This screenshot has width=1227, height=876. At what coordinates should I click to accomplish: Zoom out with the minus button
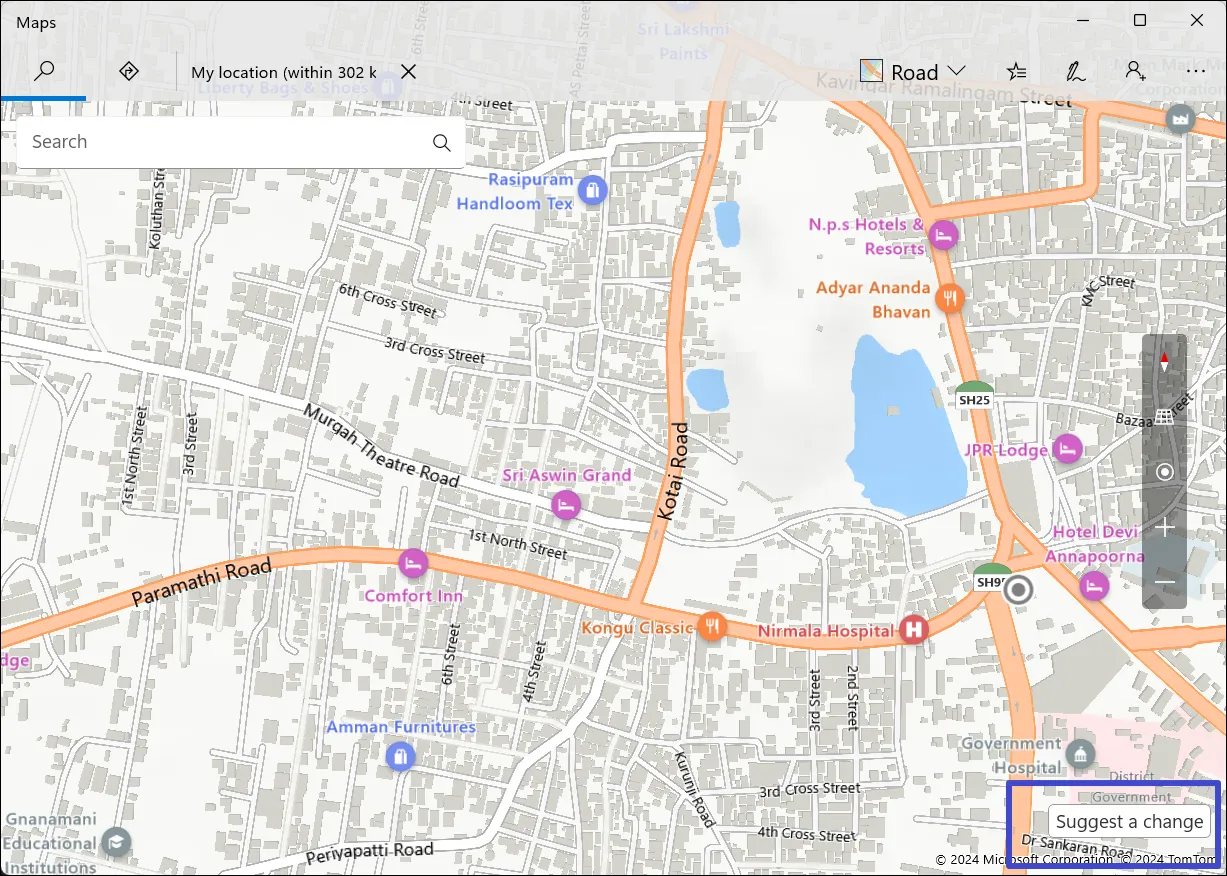[1164, 582]
